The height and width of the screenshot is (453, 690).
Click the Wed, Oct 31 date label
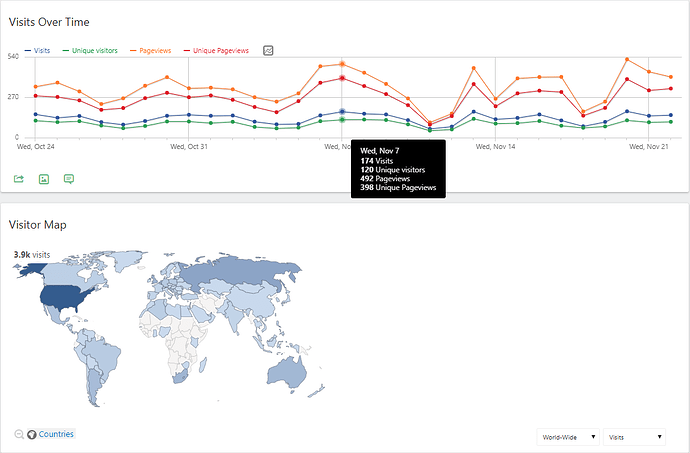tap(188, 146)
